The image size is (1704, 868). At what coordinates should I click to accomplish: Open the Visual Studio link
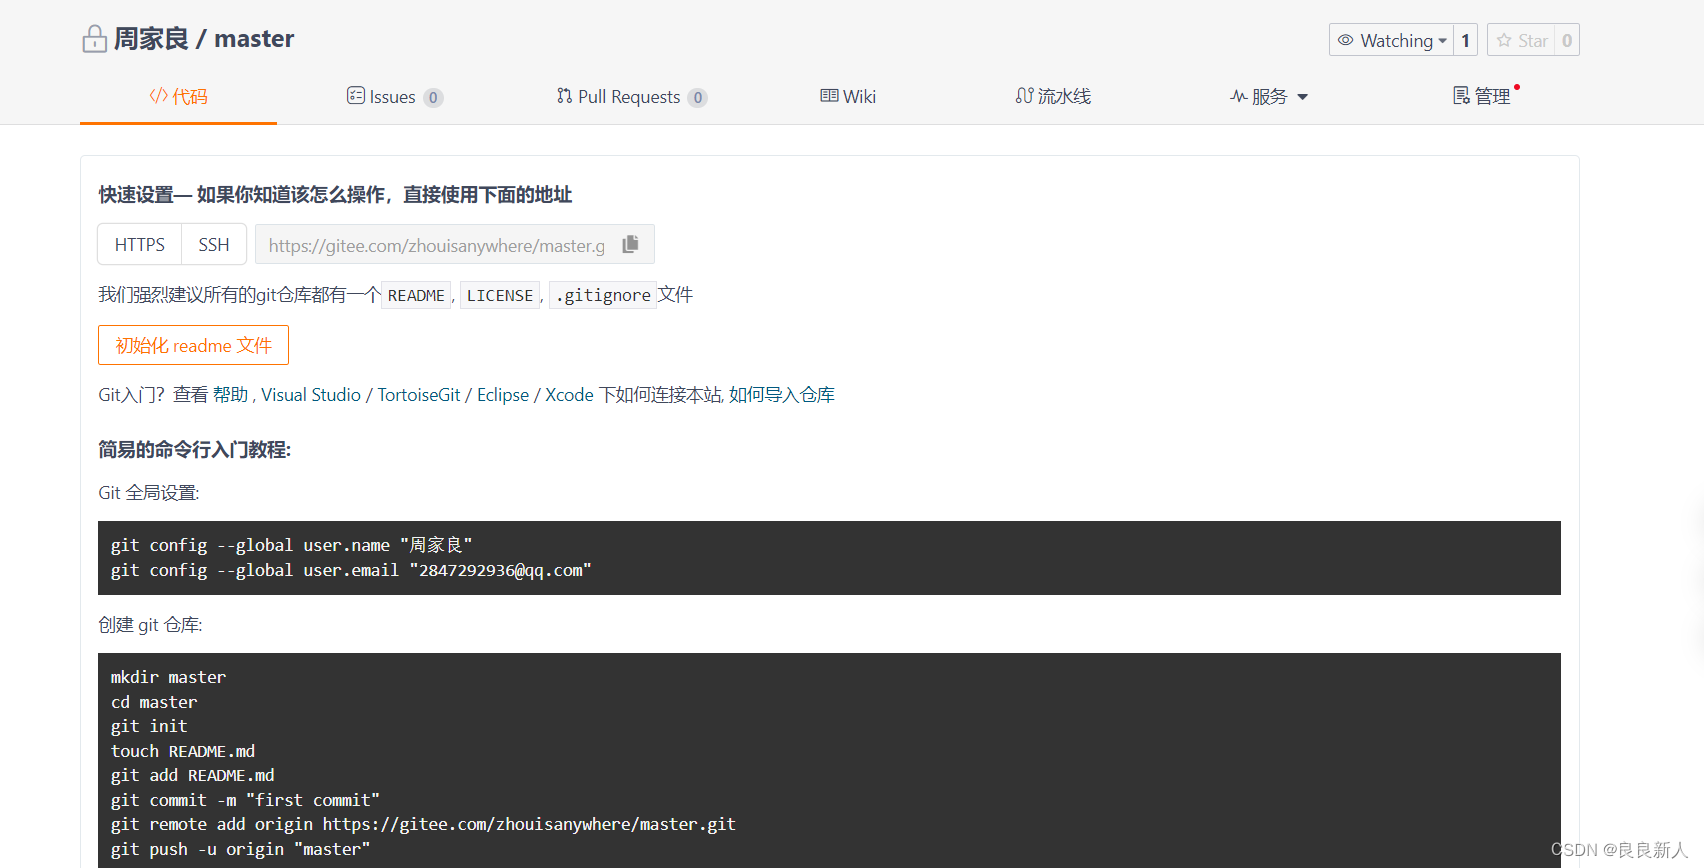point(311,395)
